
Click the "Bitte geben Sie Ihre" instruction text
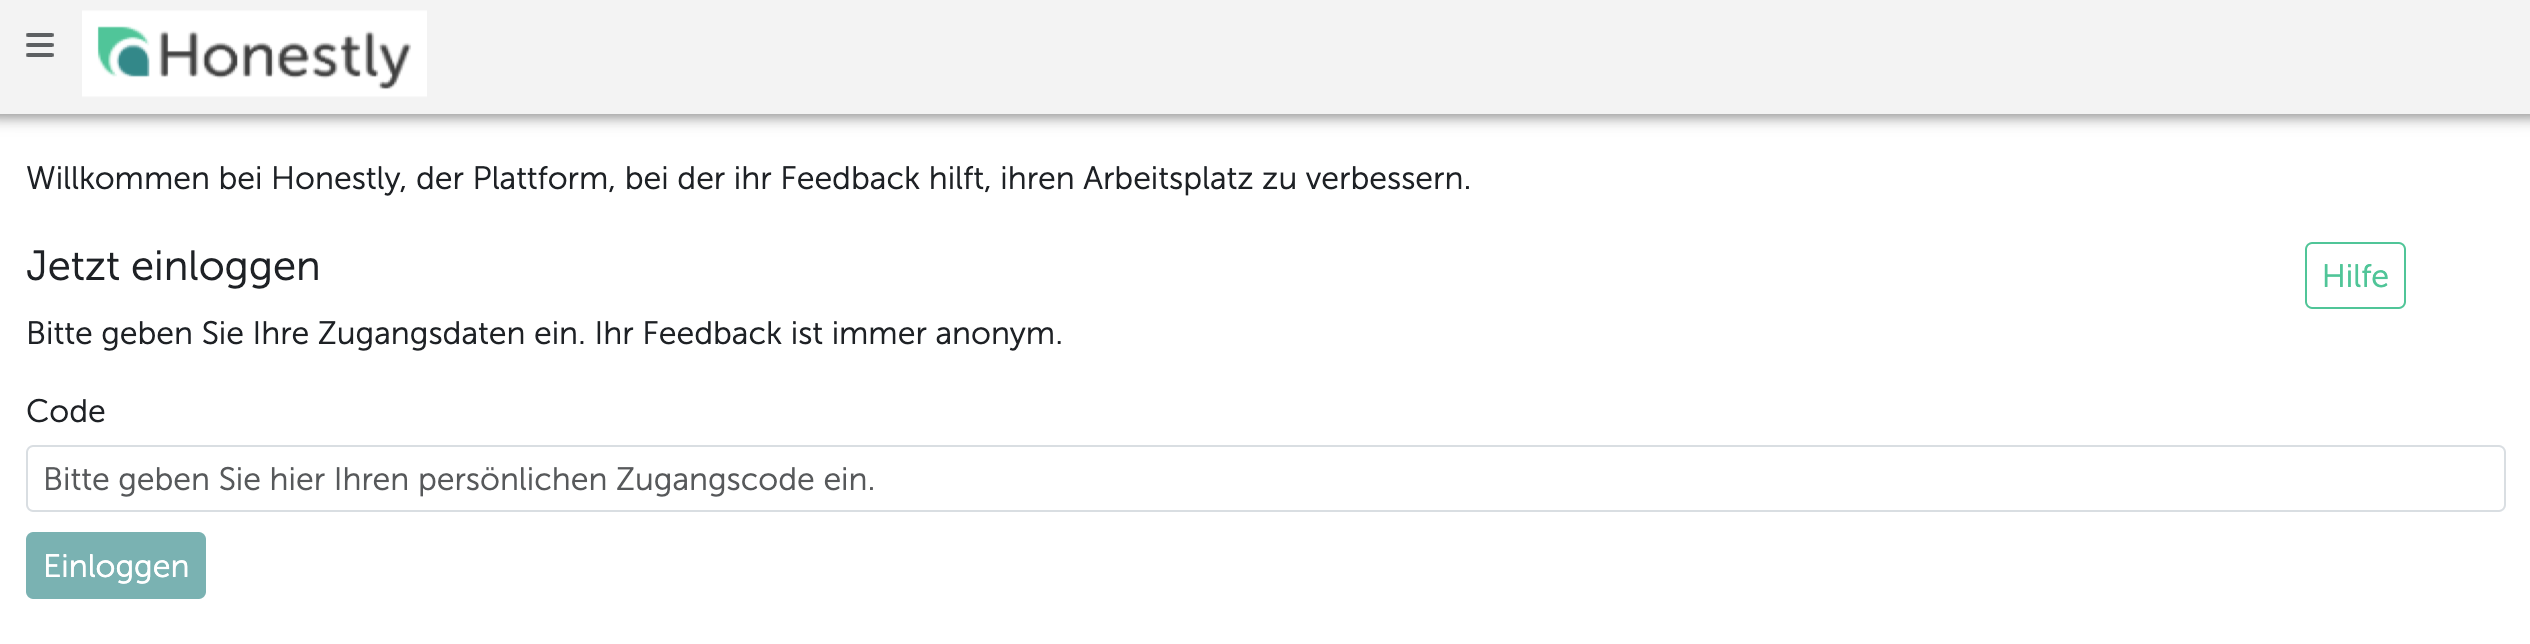coord(168,334)
